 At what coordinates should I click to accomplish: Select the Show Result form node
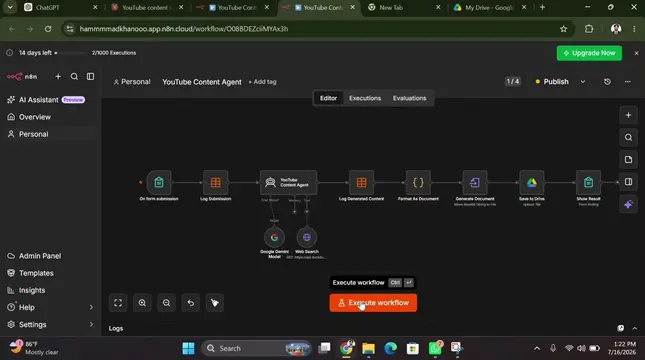click(x=588, y=182)
